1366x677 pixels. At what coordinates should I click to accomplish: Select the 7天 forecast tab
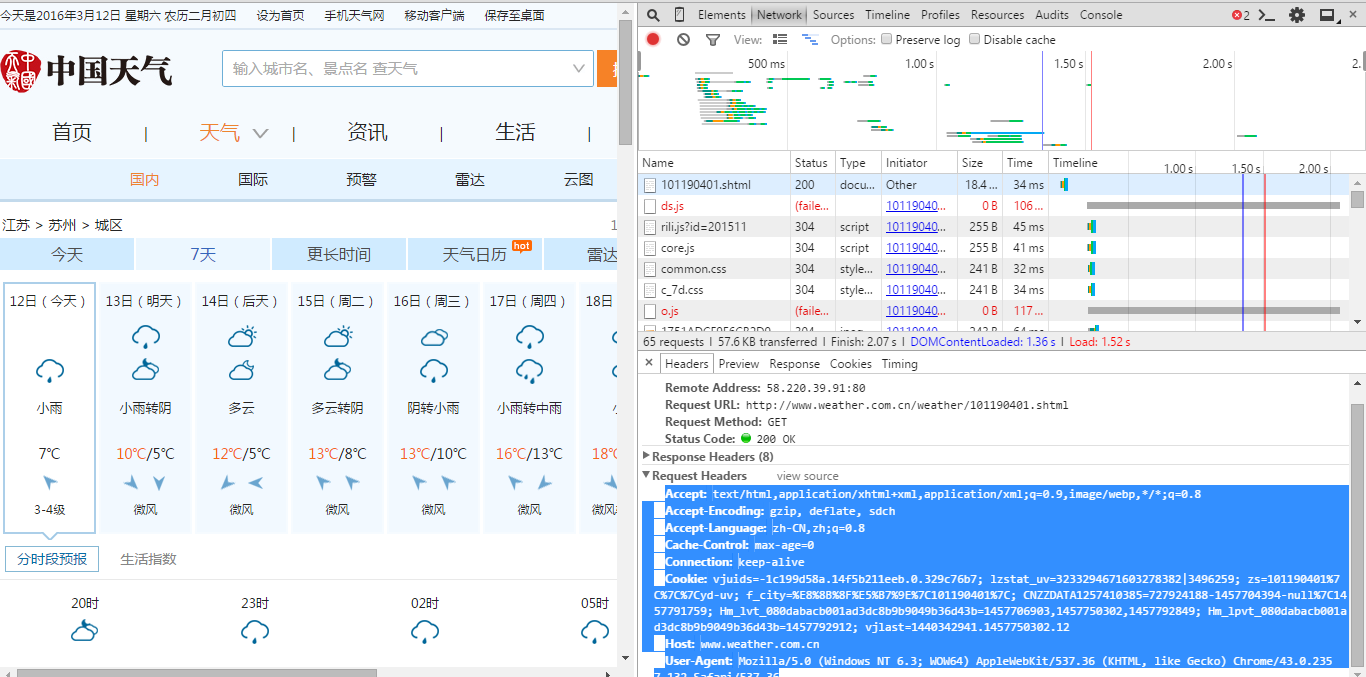[203, 254]
